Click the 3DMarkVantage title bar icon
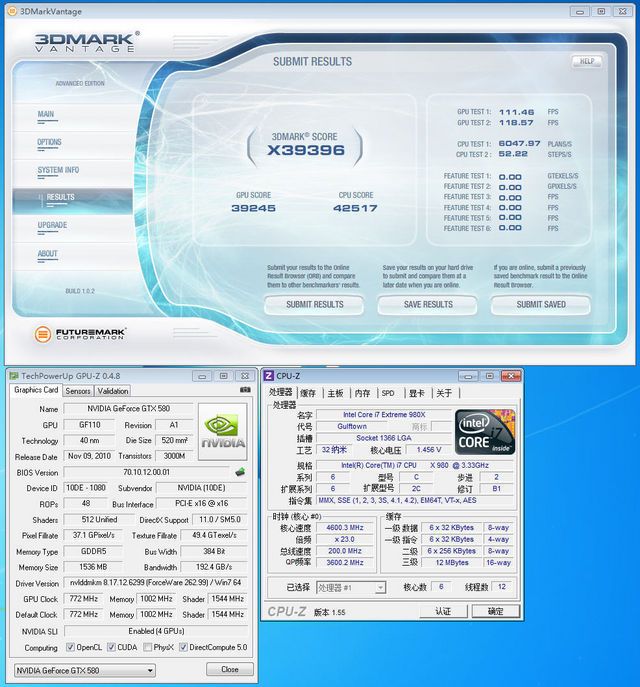The width and height of the screenshot is (640, 687). (13, 11)
